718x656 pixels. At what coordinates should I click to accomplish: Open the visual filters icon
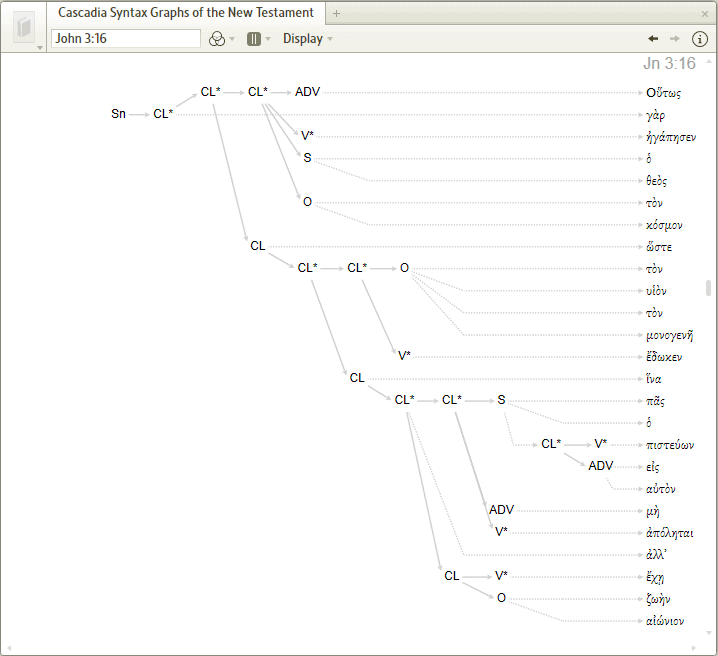(x=217, y=39)
